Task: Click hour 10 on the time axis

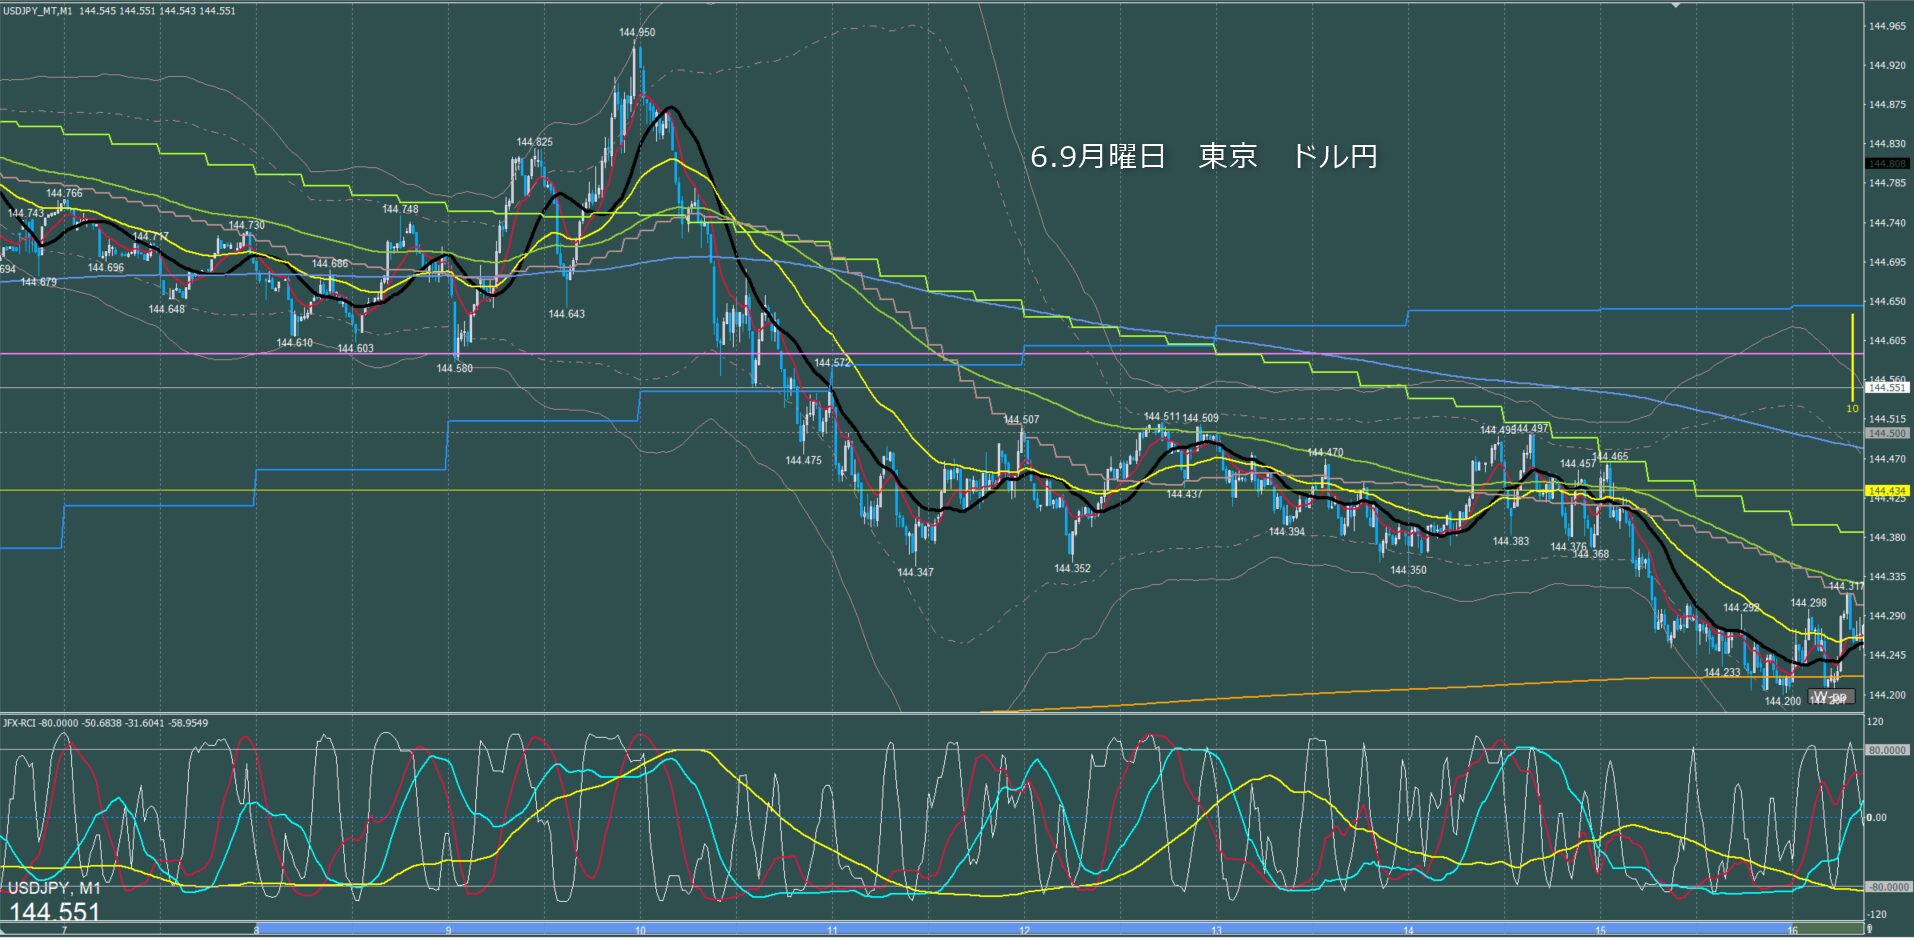Action: 640,930
